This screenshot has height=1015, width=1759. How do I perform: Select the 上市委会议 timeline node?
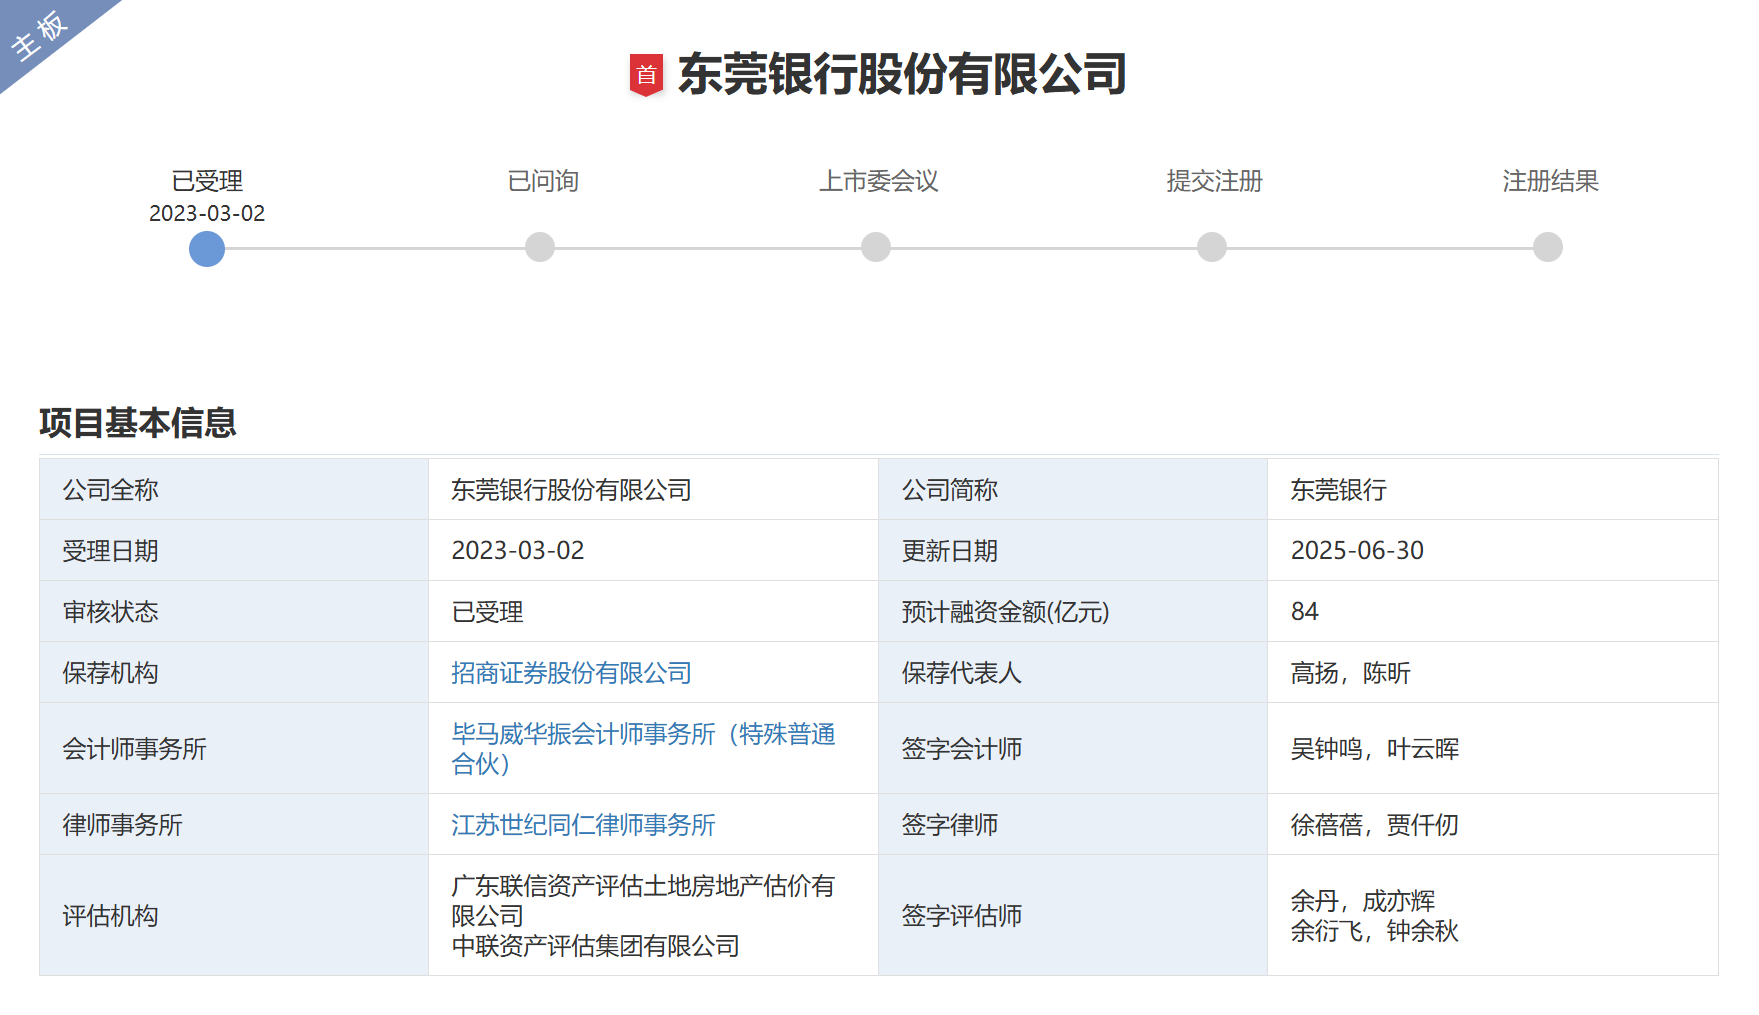click(876, 247)
